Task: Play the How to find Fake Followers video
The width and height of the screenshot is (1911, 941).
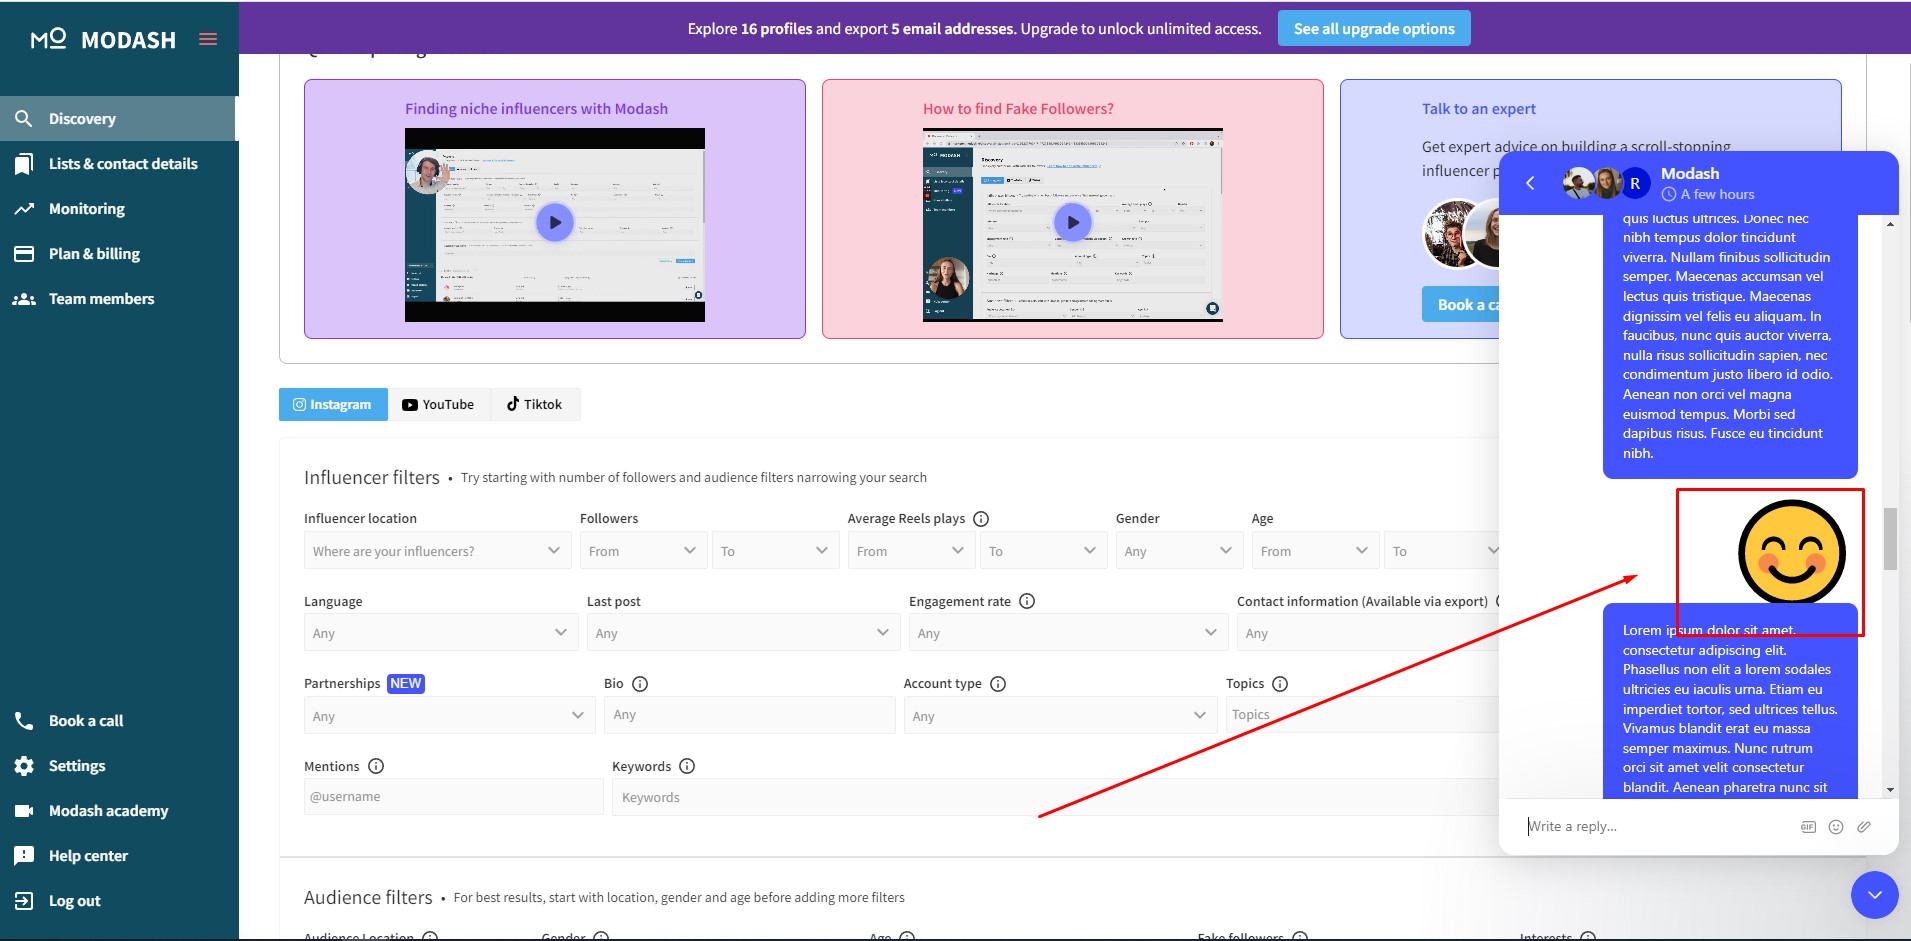Action: click(1073, 222)
